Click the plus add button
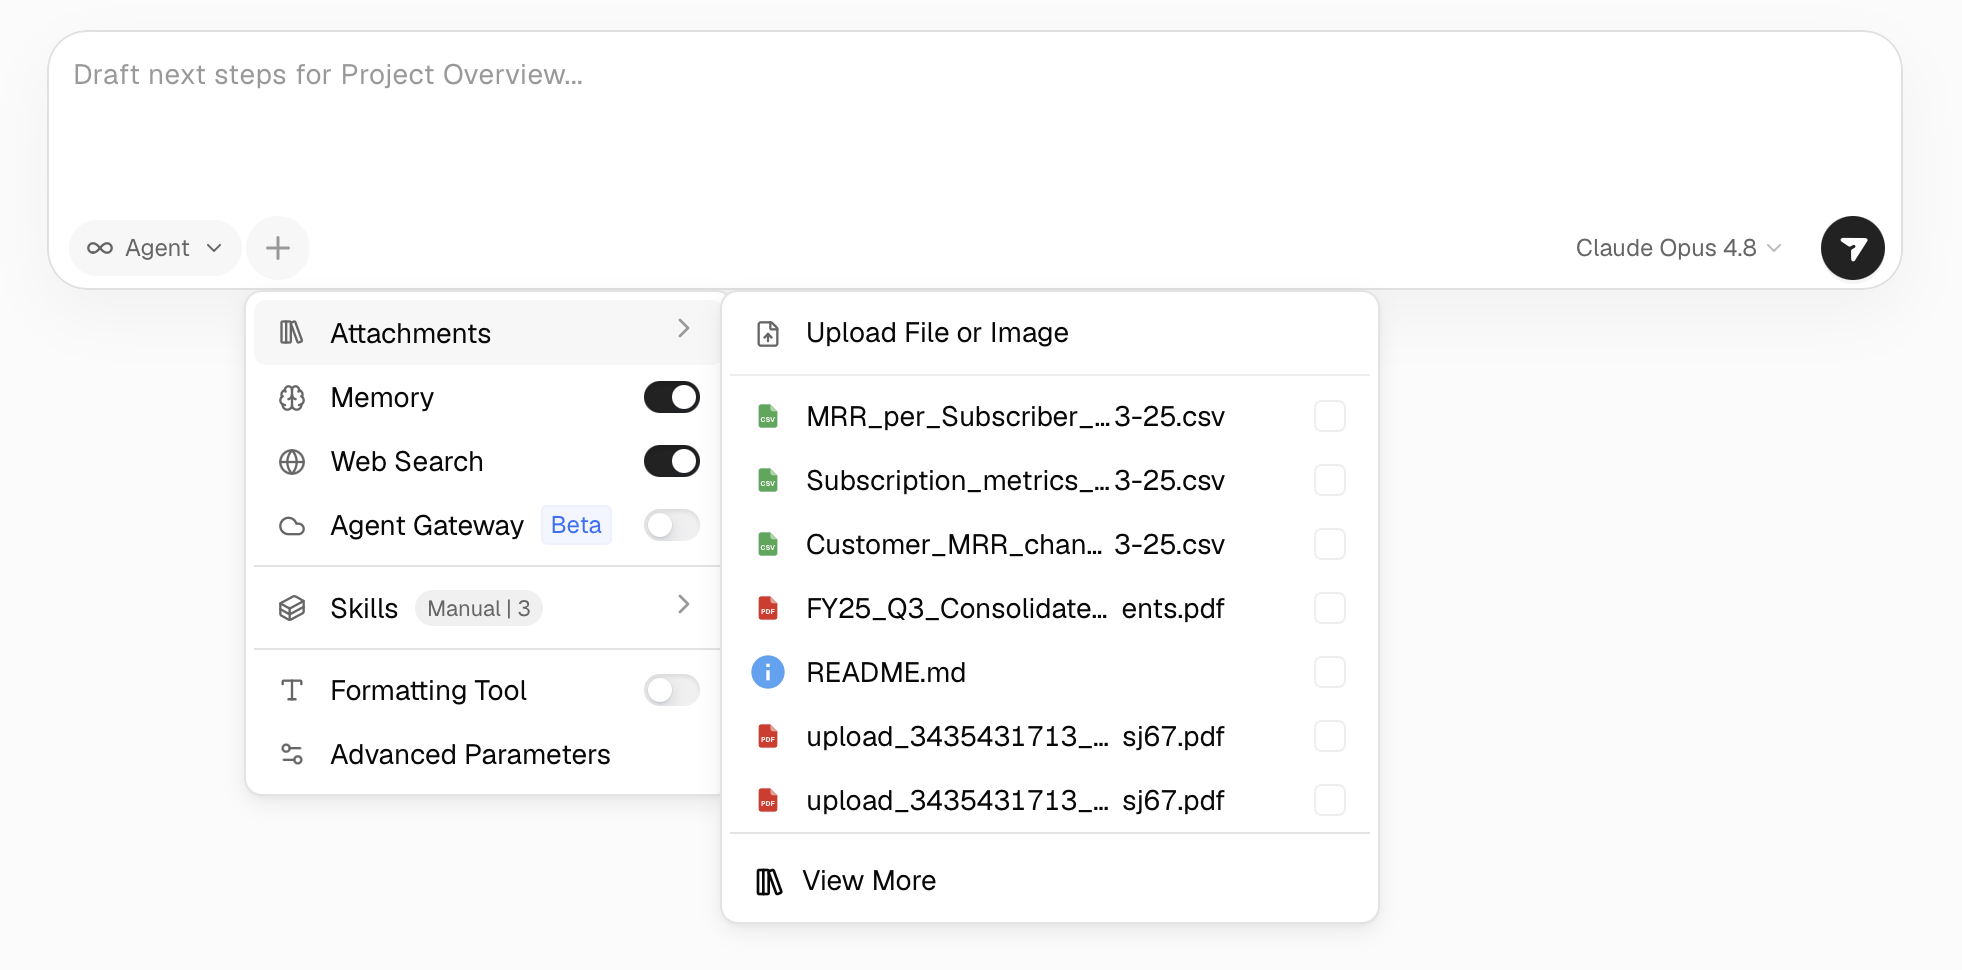 [278, 248]
